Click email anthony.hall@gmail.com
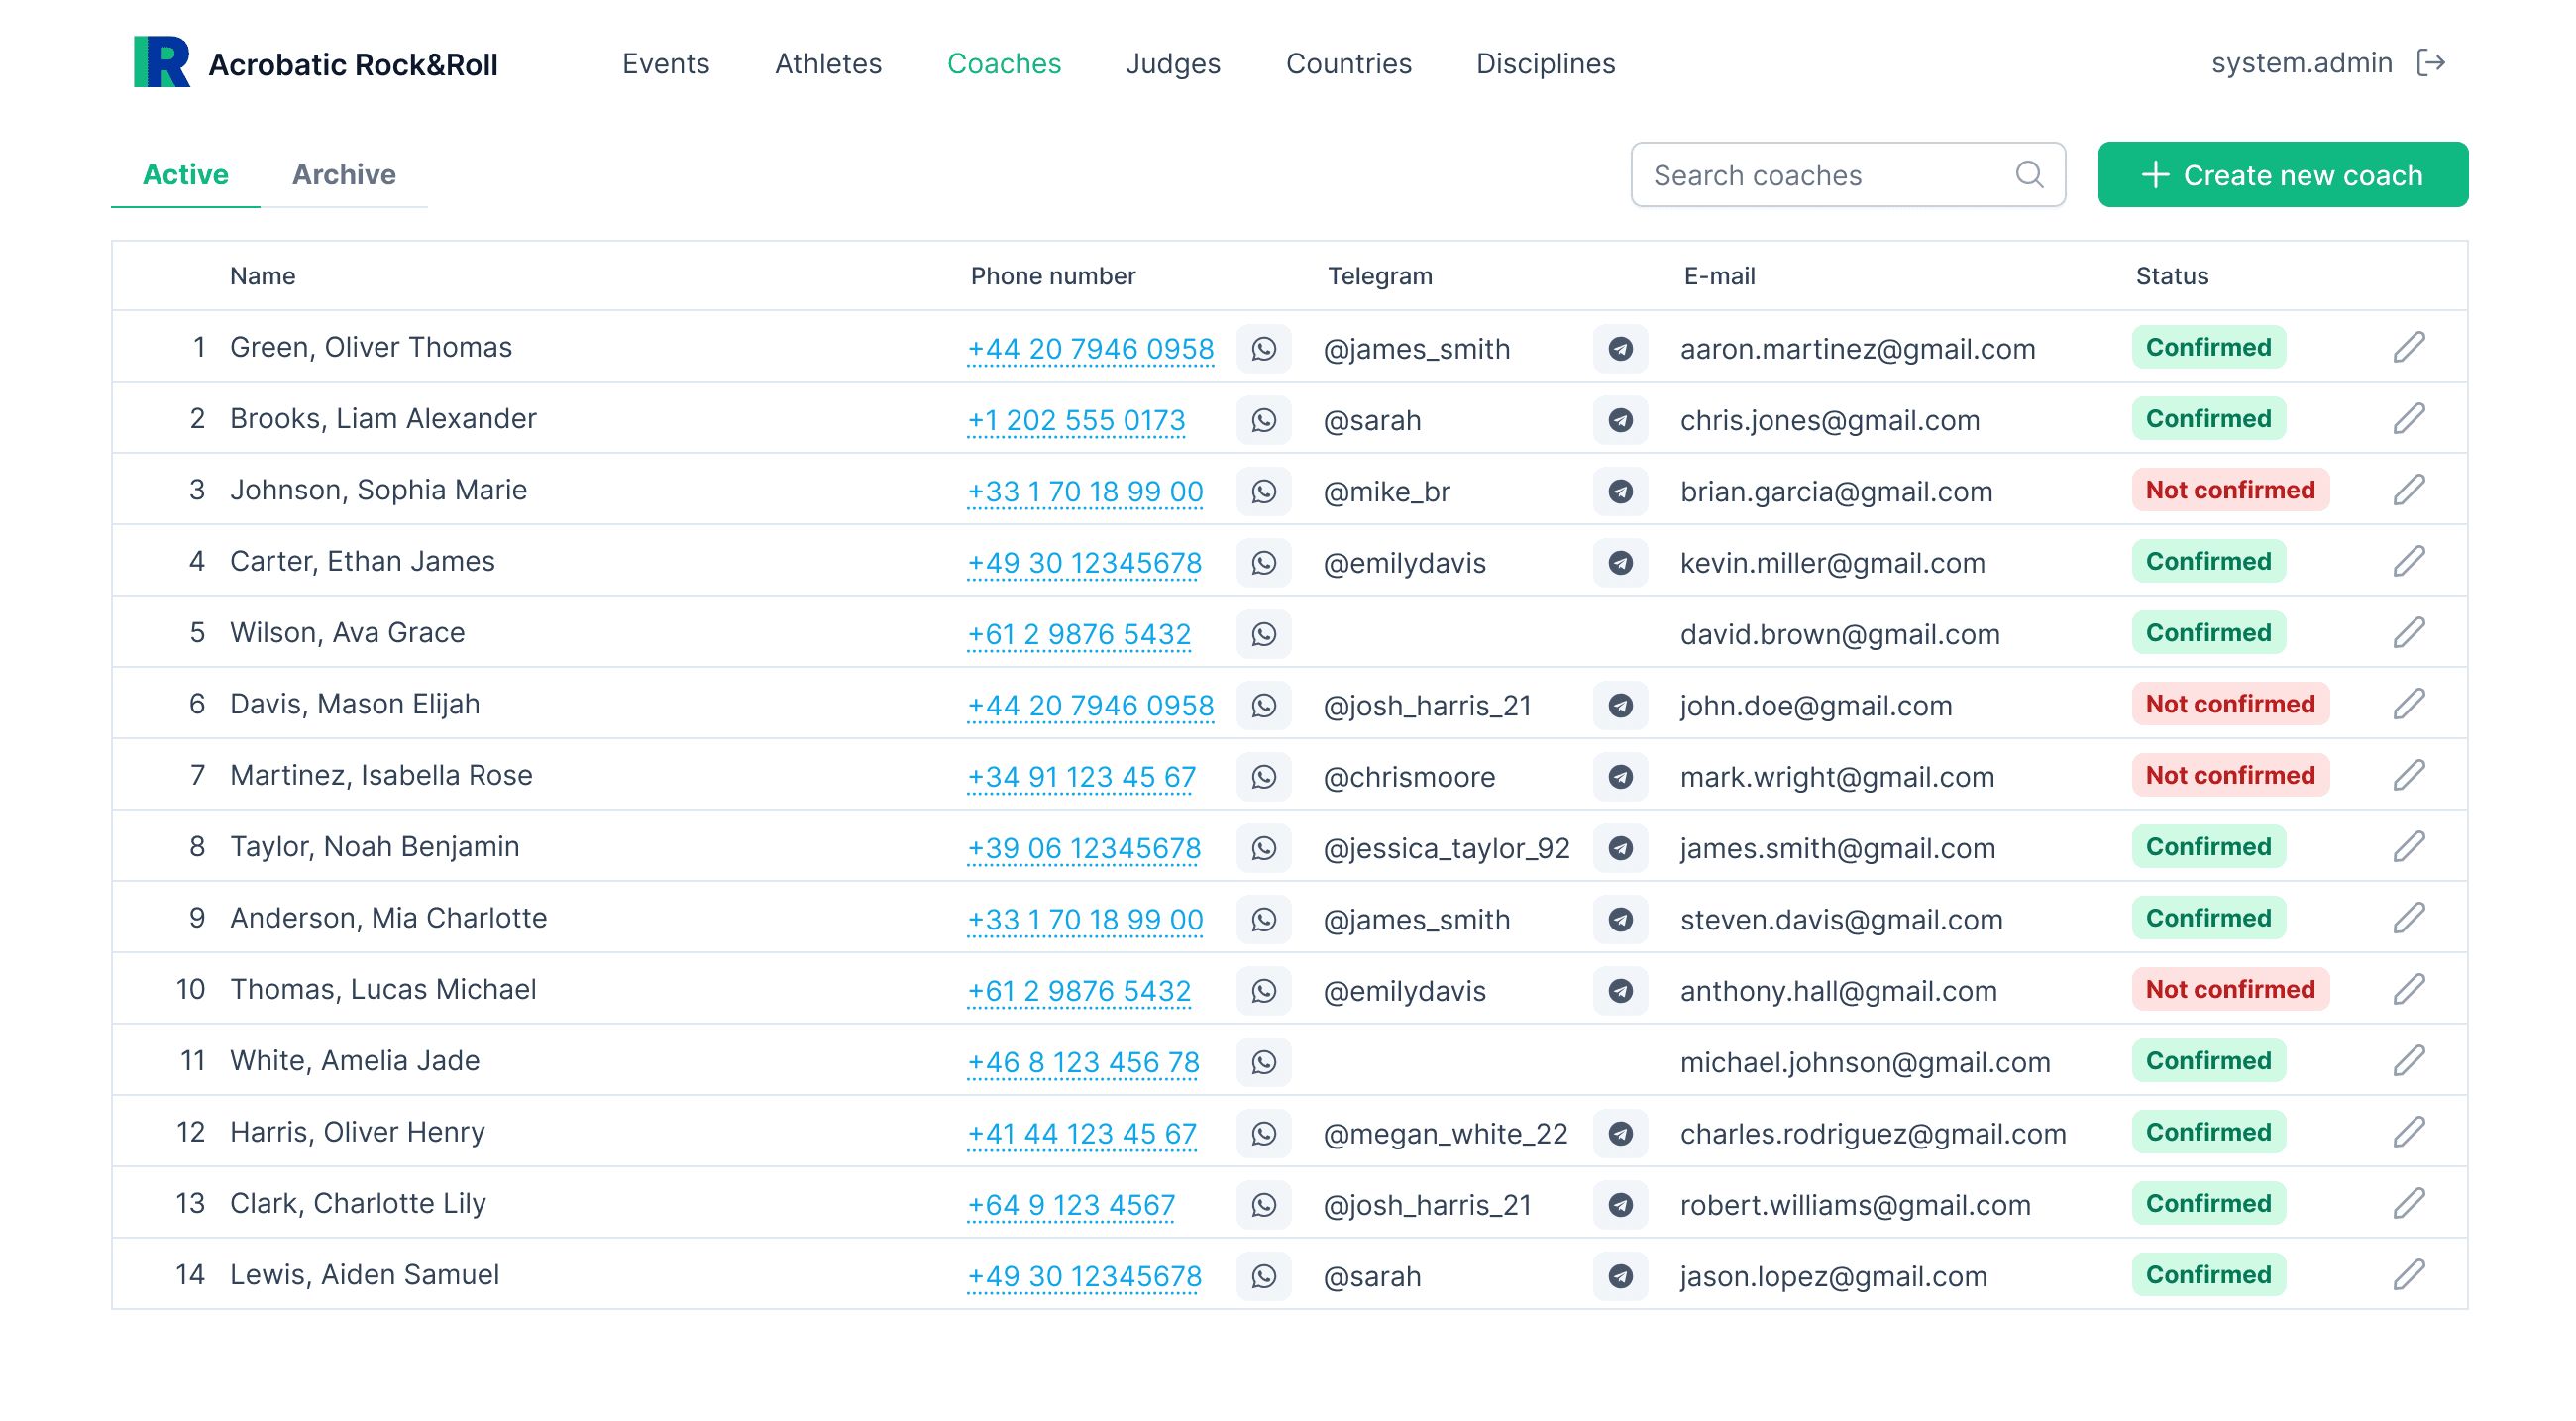Image resolution: width=2576 pixels, height=1421 pixels. [1838, 991]
